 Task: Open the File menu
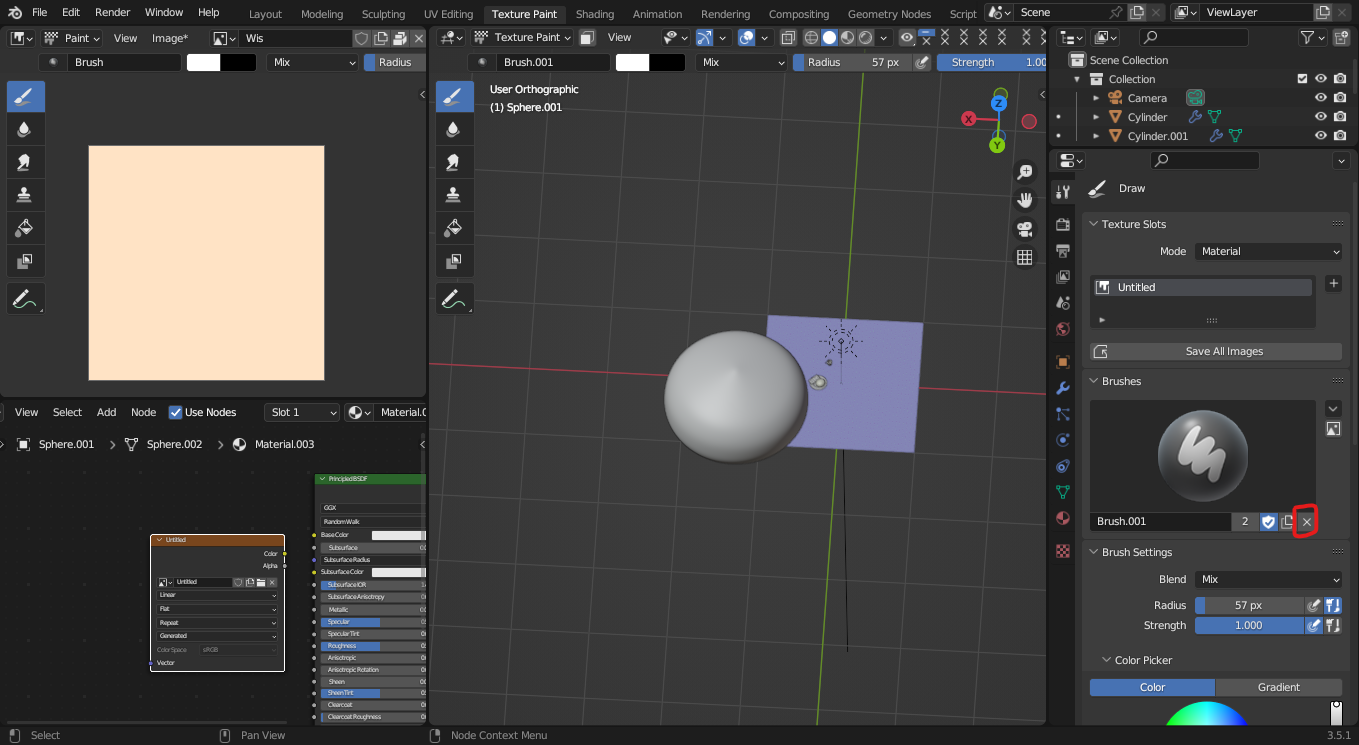click(x=39, y=12)
